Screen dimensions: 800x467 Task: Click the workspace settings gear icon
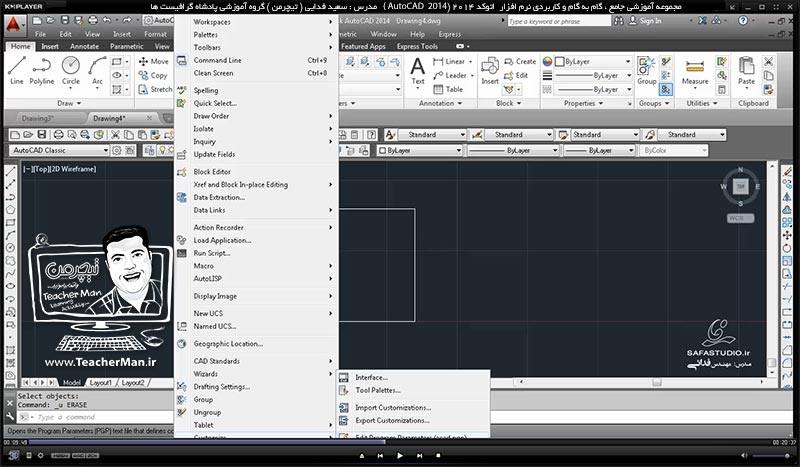[117, 150]
